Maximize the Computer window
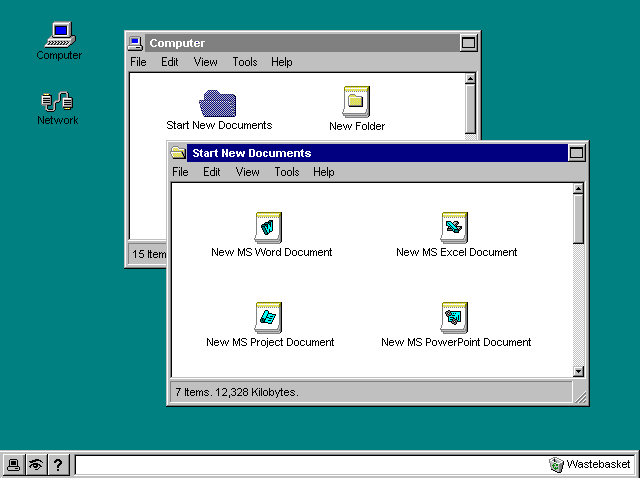 [x=469, y=43]
